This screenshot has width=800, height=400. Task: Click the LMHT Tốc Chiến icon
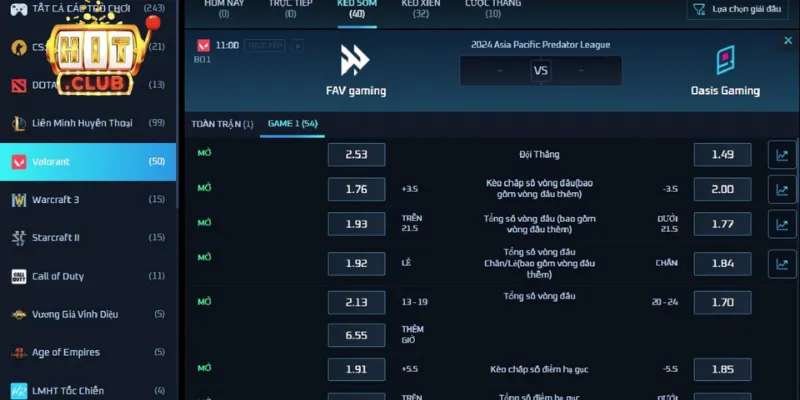pos(19,391)
